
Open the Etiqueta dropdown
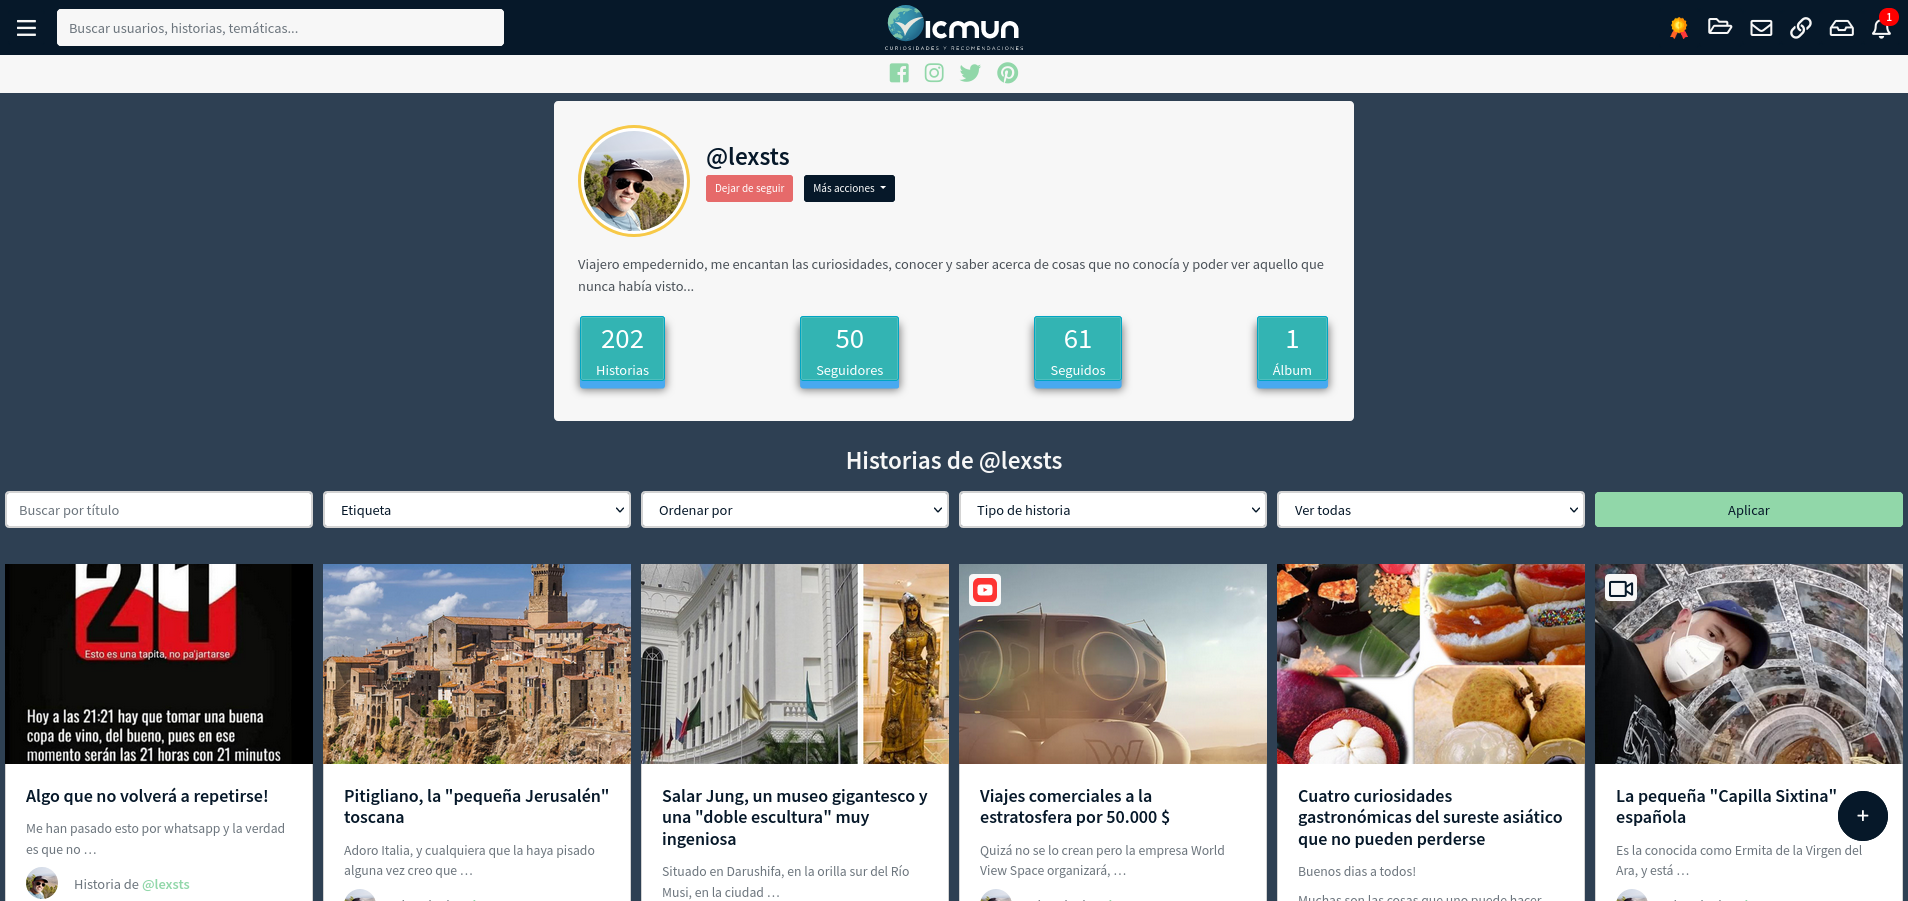[x=477, y=510]
